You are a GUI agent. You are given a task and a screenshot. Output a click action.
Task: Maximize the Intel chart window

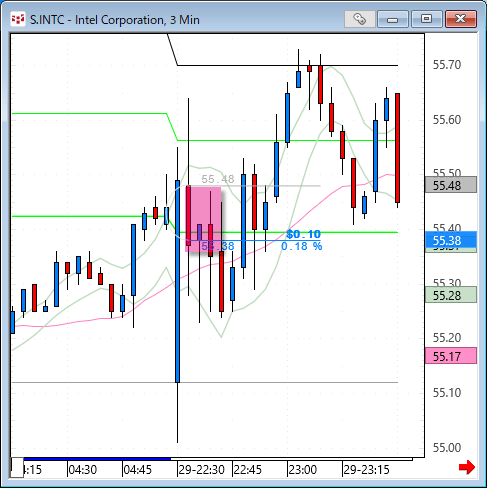pos(426,19)
